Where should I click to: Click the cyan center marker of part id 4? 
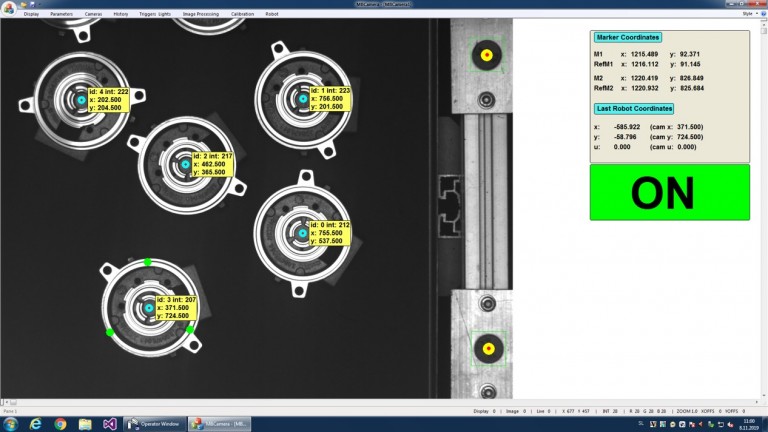point(81,100)
